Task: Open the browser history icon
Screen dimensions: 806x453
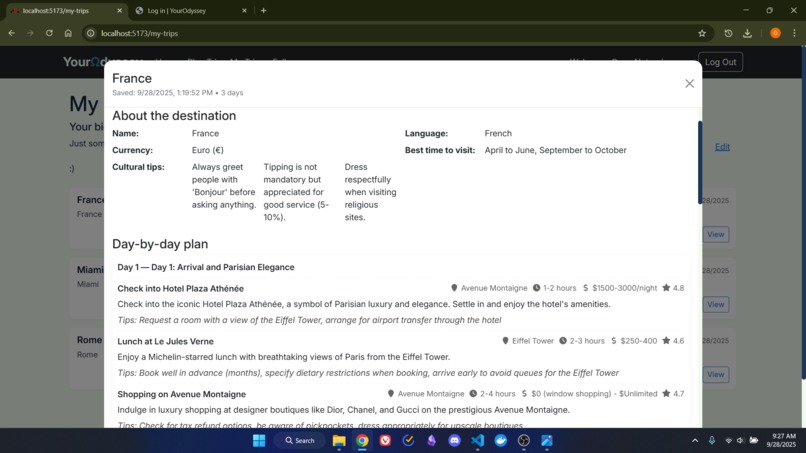Action: click(728, 33)
